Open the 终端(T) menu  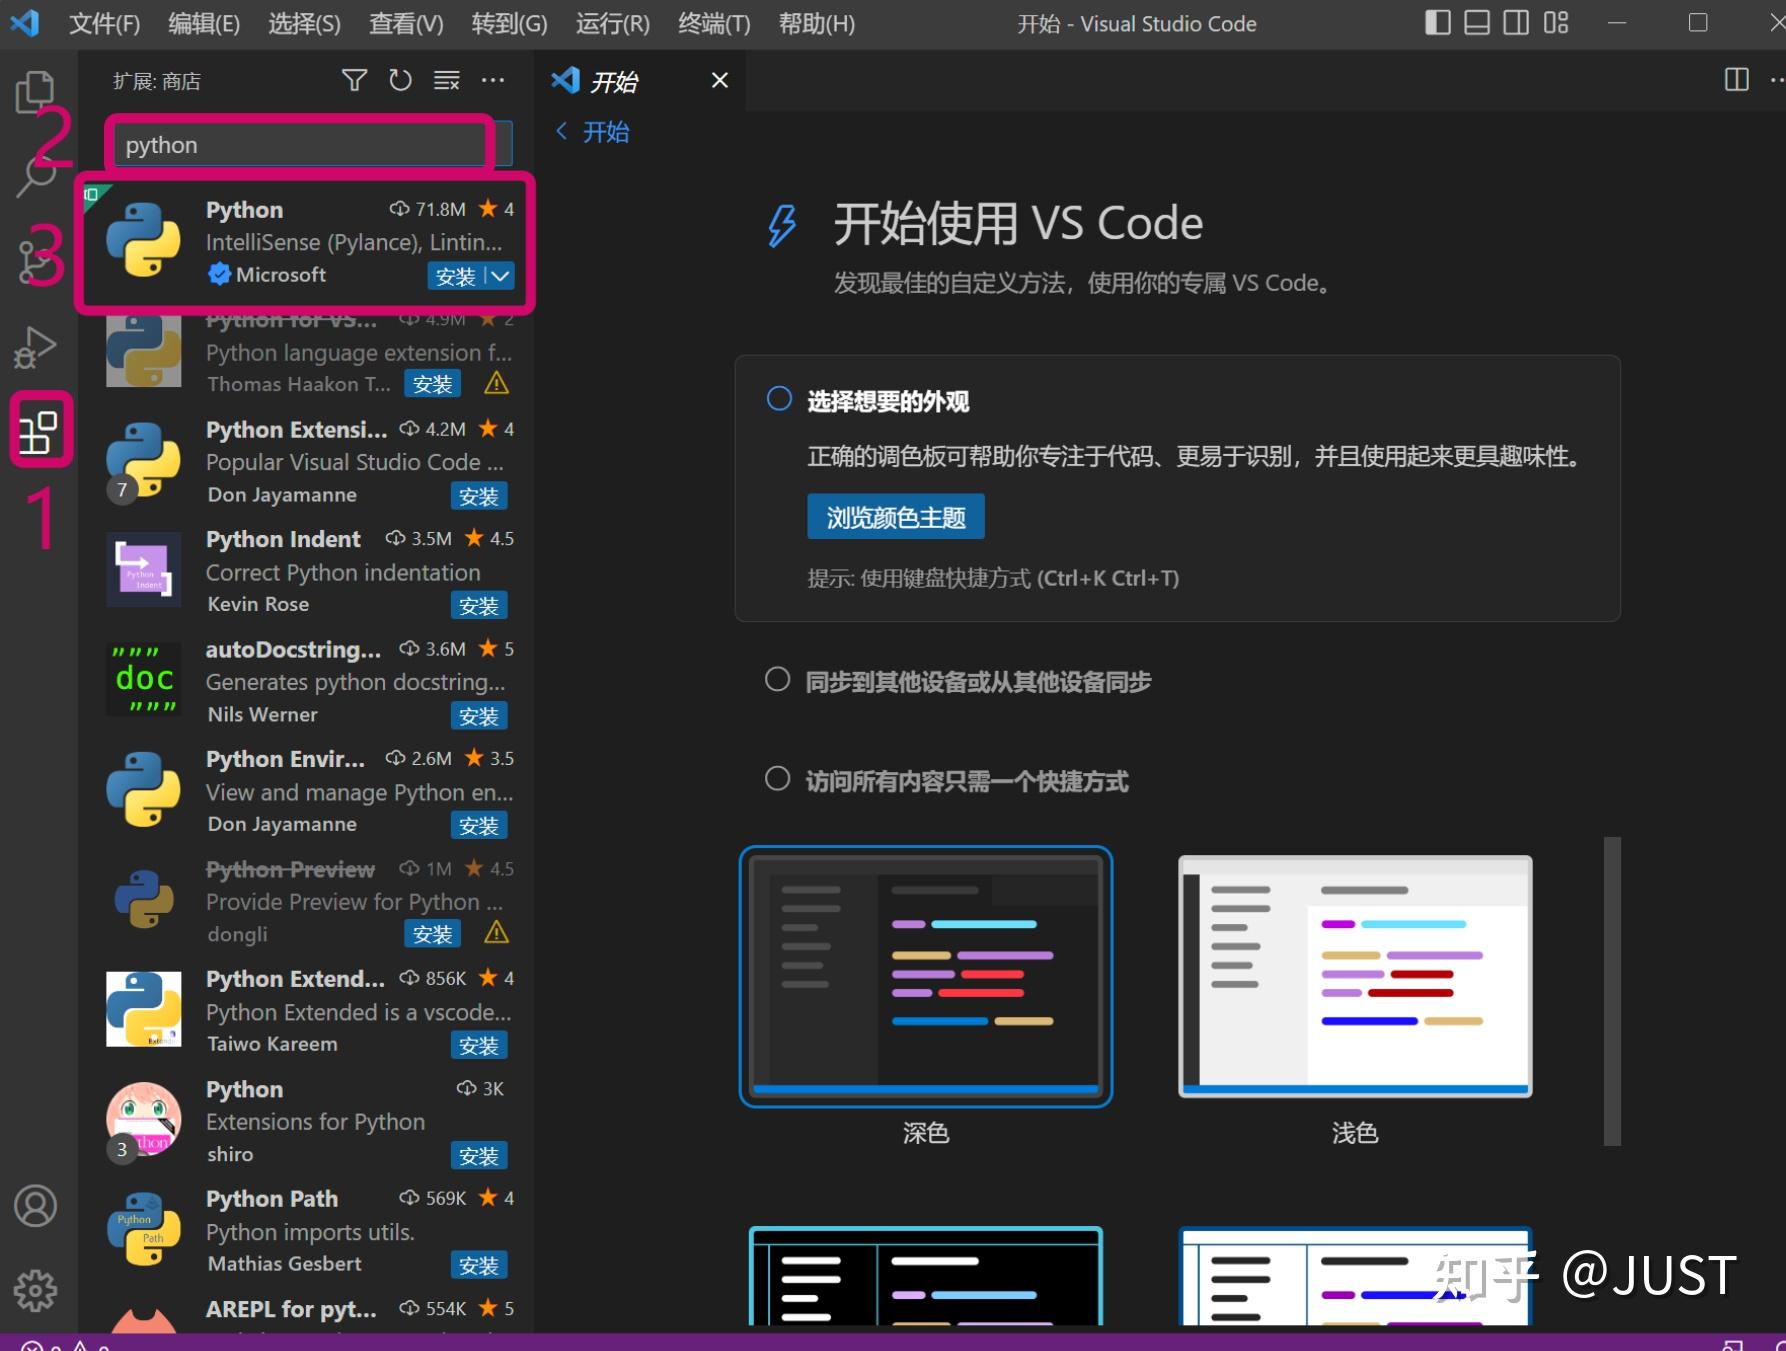(x=712, y=23)
